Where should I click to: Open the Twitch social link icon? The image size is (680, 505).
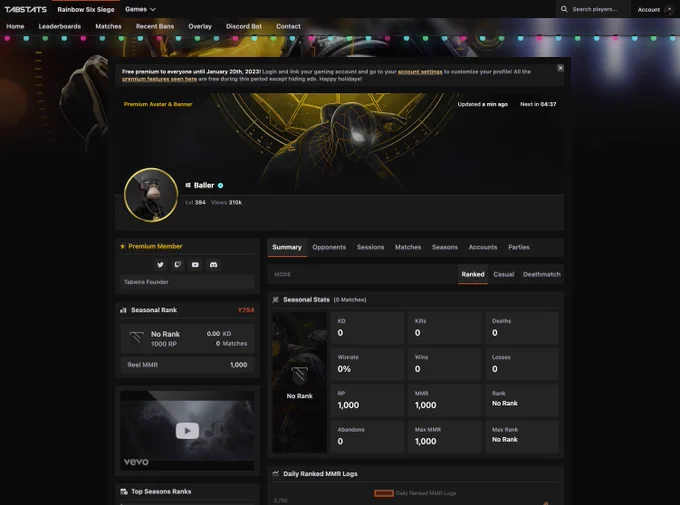[178, 265]
